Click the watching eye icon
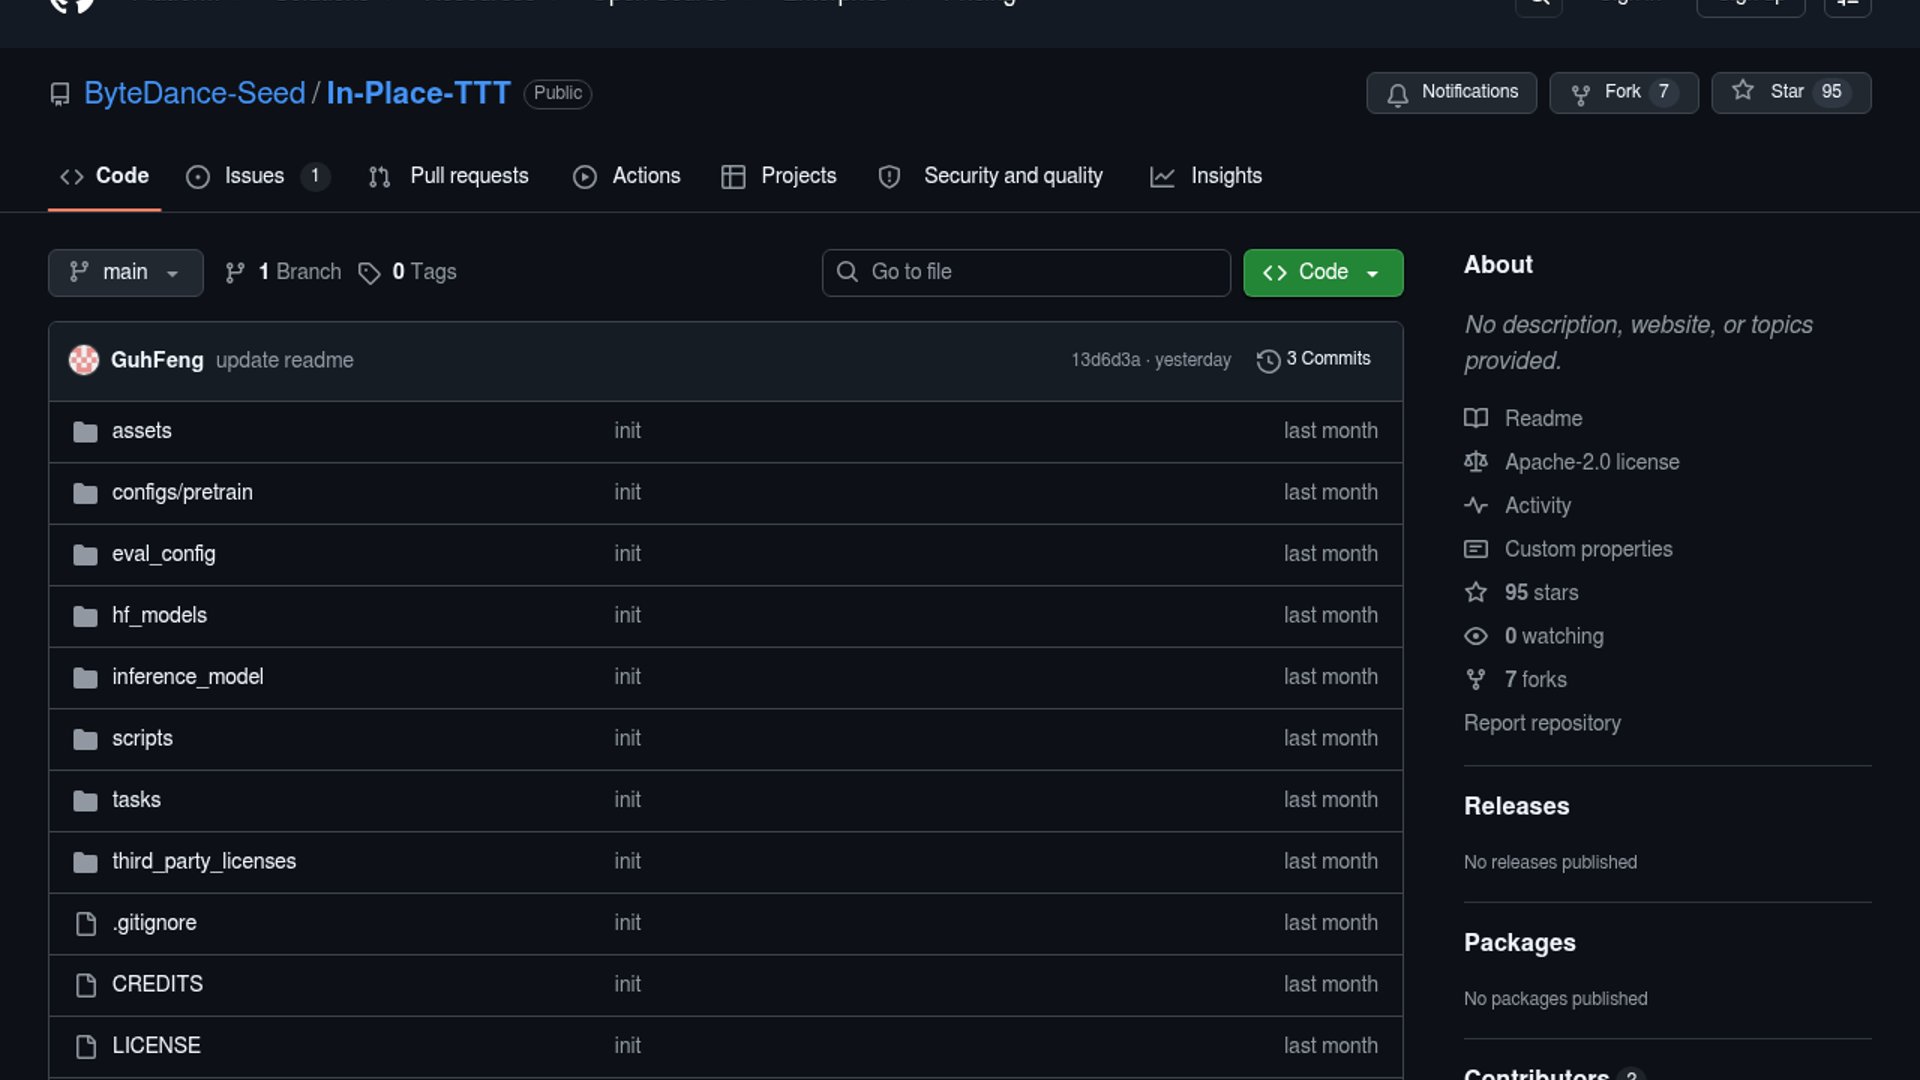Viewport: 1920px width, 1080px height. point(1476,636)
